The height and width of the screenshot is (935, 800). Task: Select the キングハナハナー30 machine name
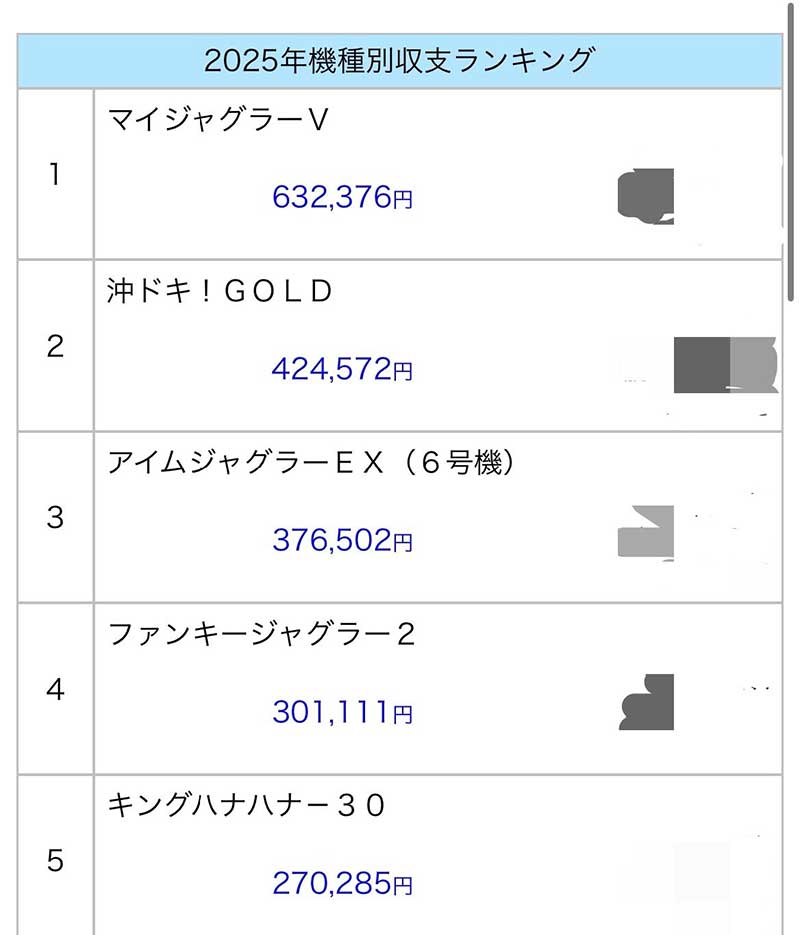(246, 805)
